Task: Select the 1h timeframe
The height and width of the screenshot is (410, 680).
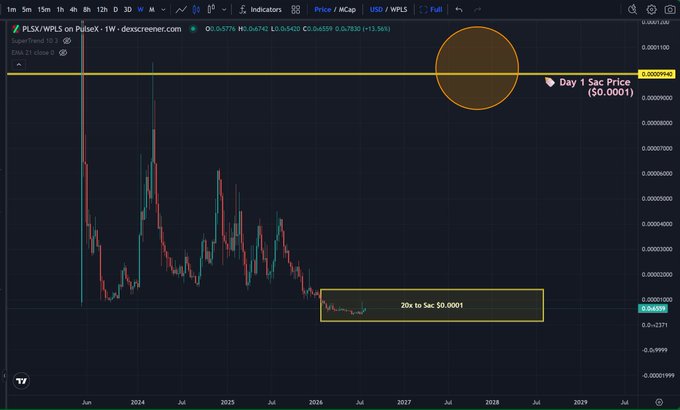Action: pos(60,9)
